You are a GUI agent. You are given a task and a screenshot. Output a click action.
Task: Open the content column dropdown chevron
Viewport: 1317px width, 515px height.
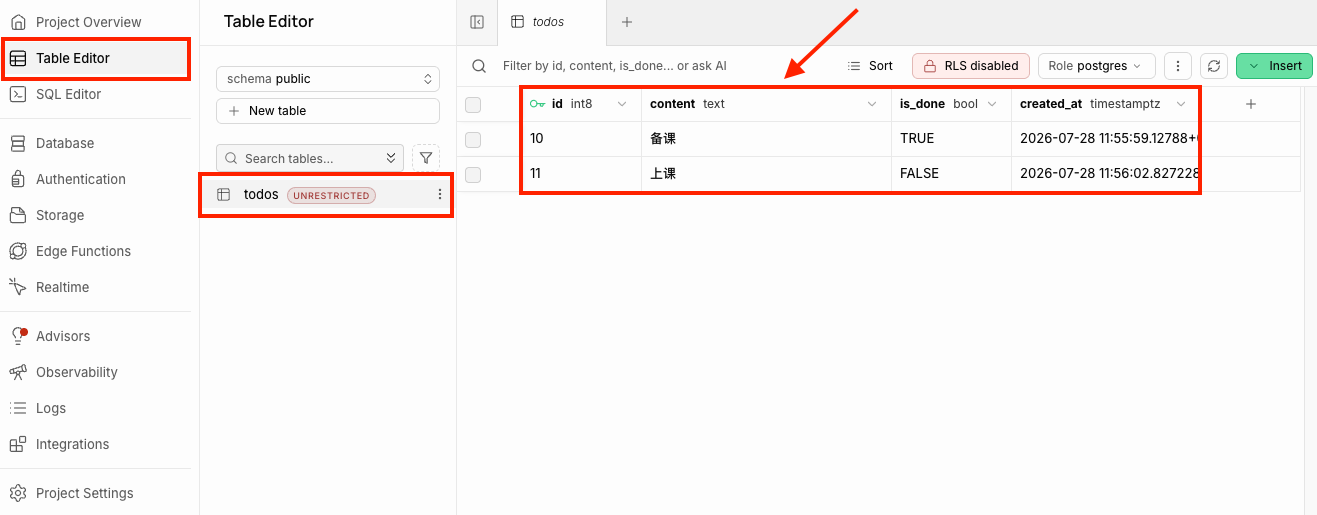pyautogui.click(x=872, y=104)
